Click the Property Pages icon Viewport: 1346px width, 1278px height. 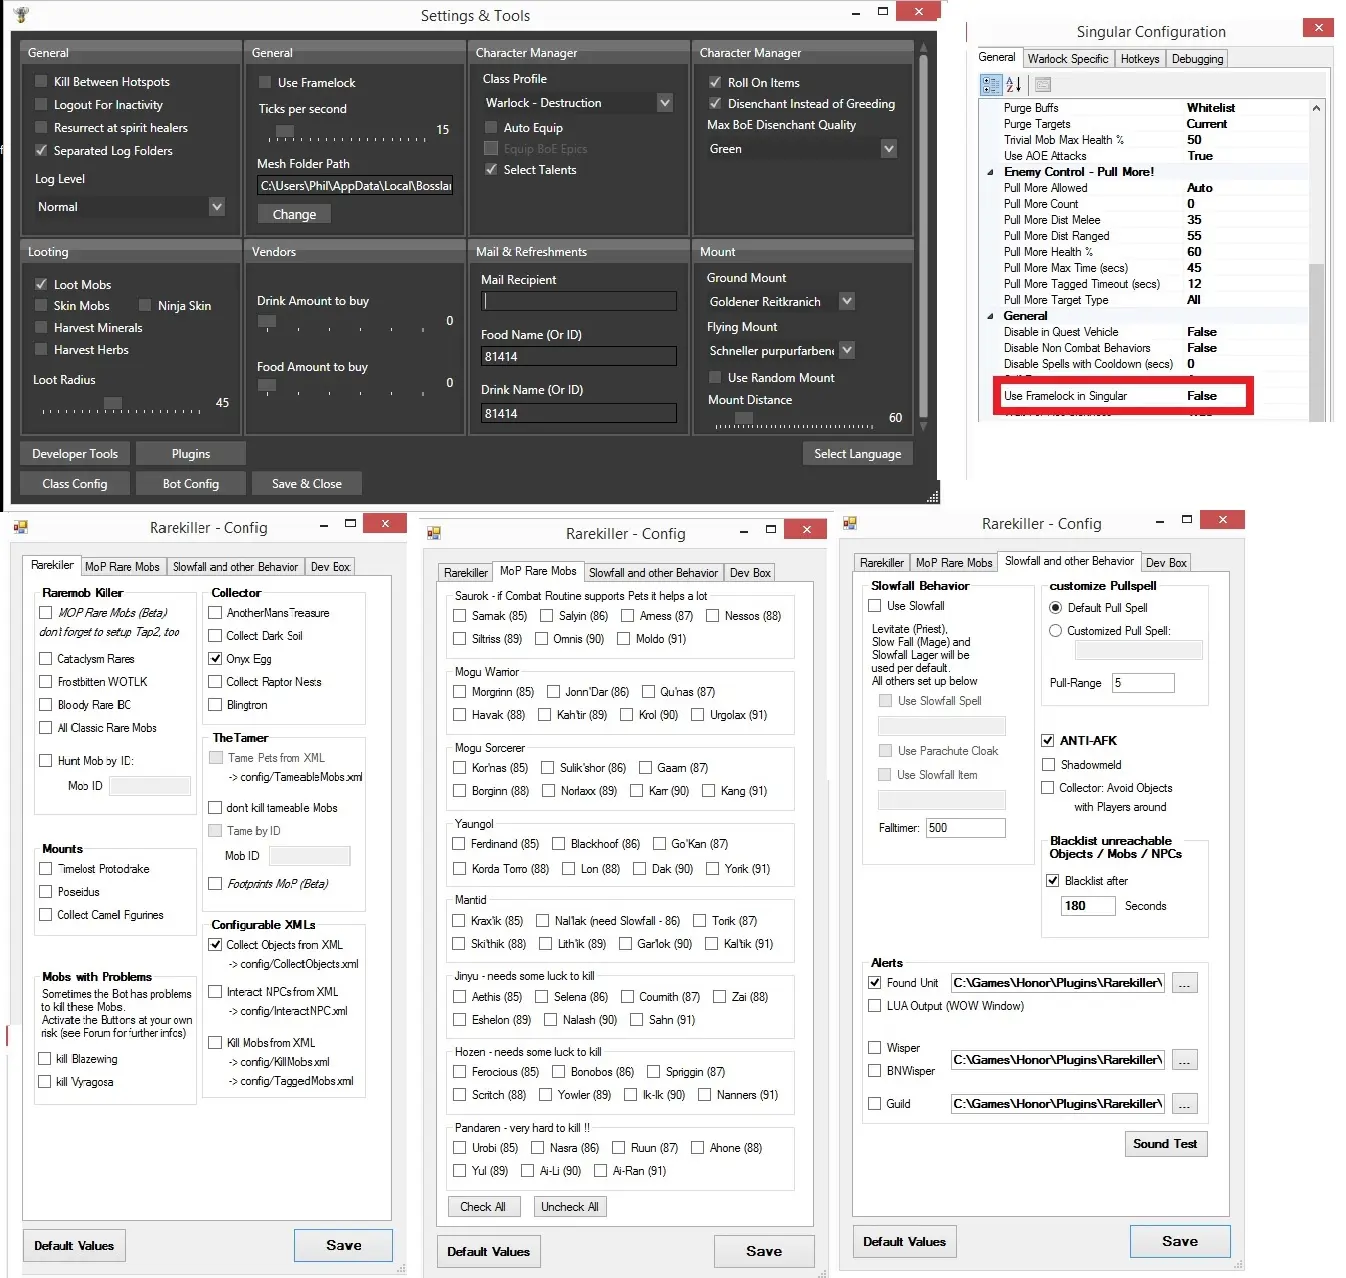point(1043,85)
